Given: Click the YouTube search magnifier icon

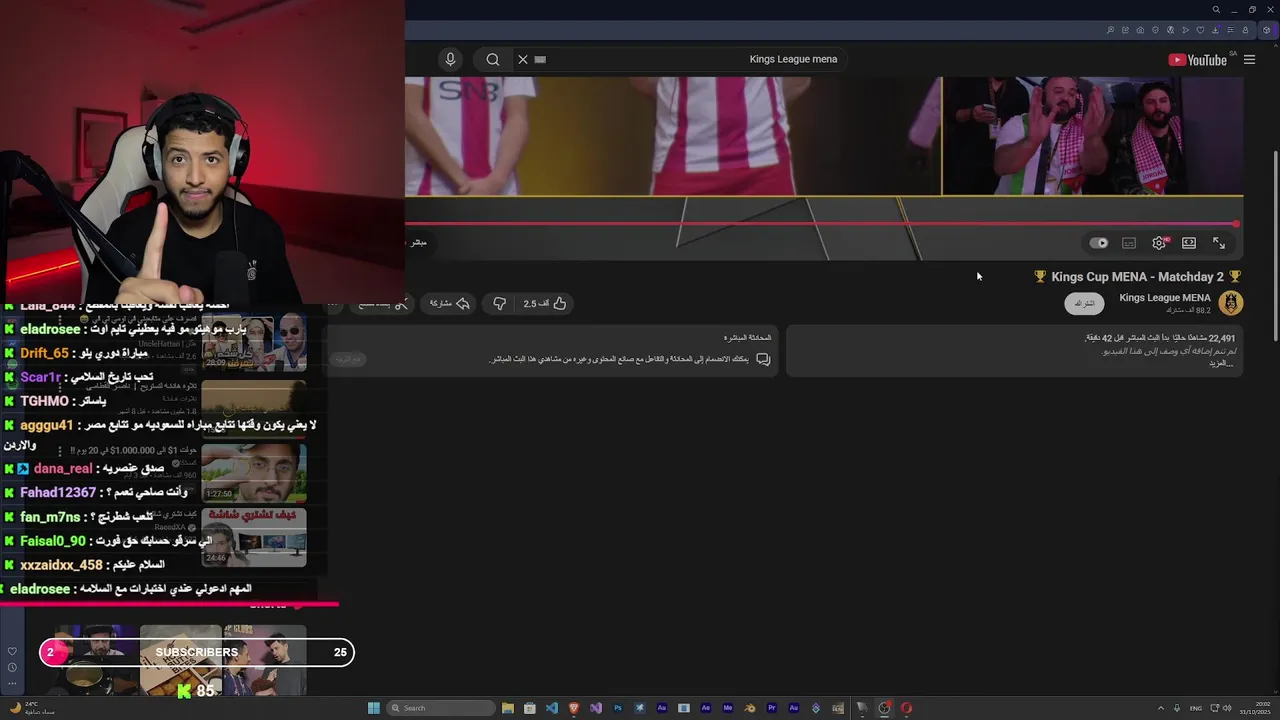Looking at the screenshot, I should 493,59.
